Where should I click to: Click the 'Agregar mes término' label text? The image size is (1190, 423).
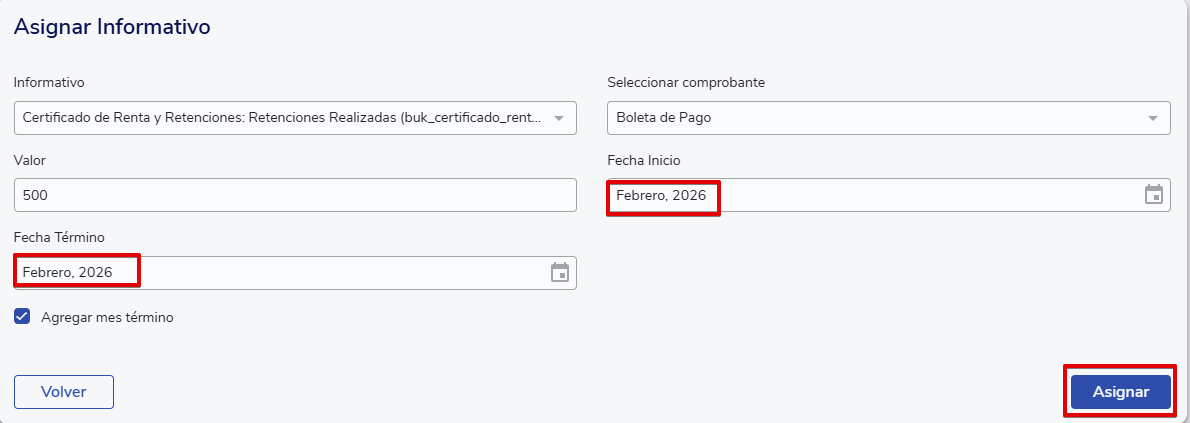click(108, 317)
